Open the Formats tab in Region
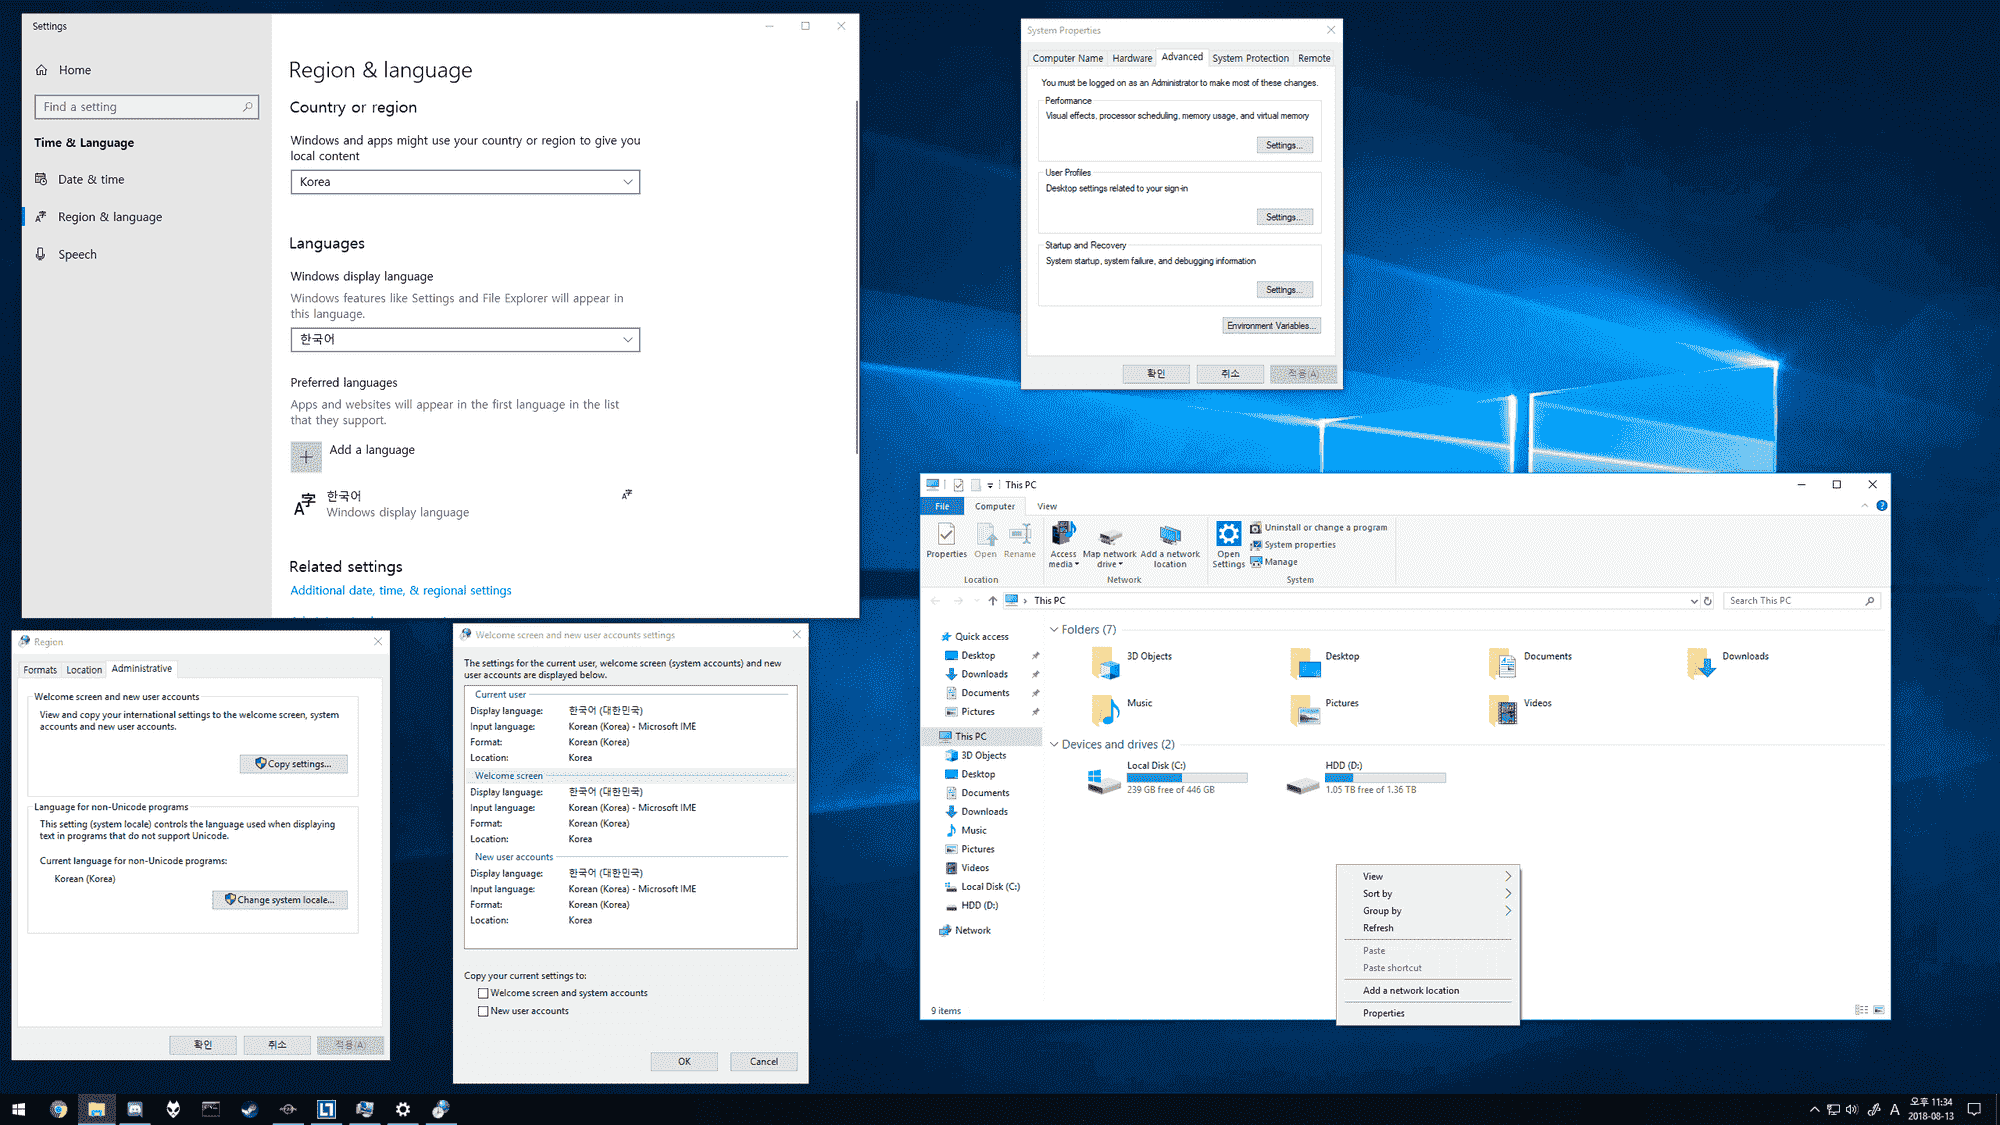Viewport: 2000px width, 1125px height. 40,670
